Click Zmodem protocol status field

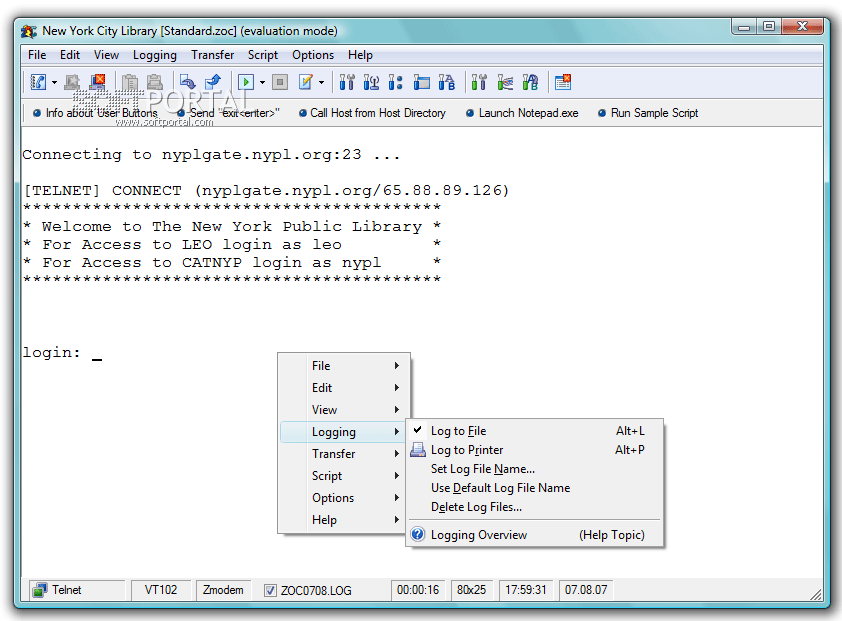pyautogui.click(x=223, y=590)
